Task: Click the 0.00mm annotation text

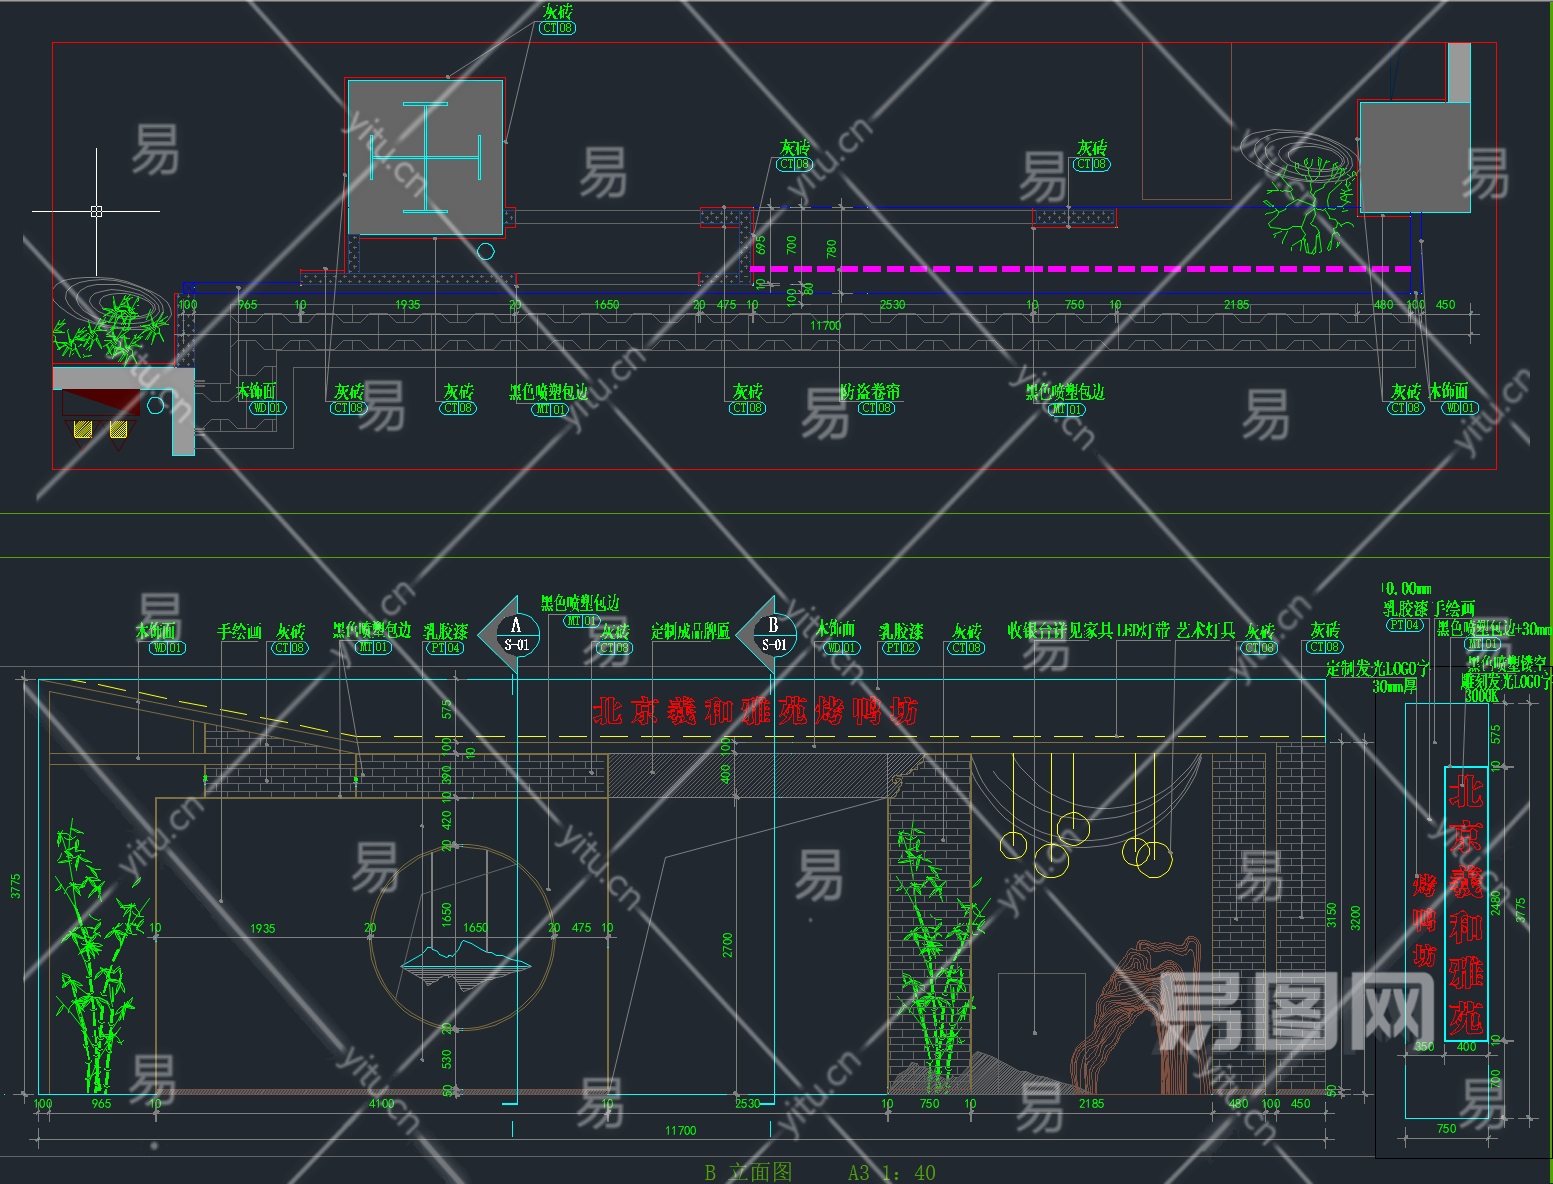Action: point(1406,588)
